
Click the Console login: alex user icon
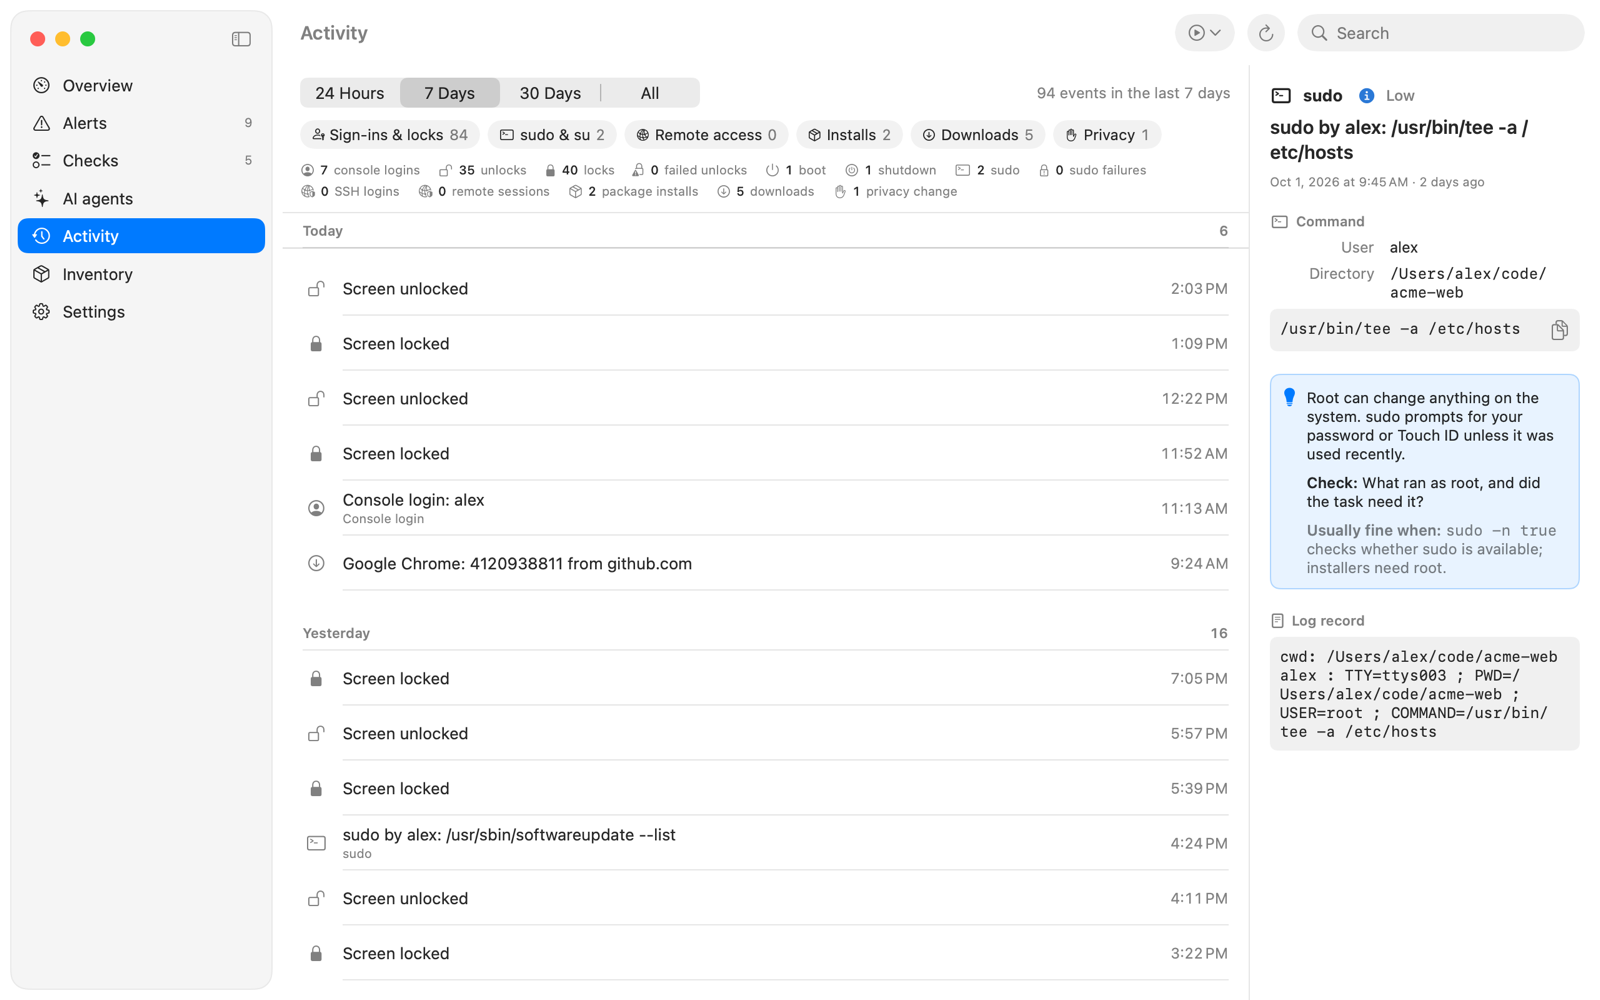[x=316, y=509]
